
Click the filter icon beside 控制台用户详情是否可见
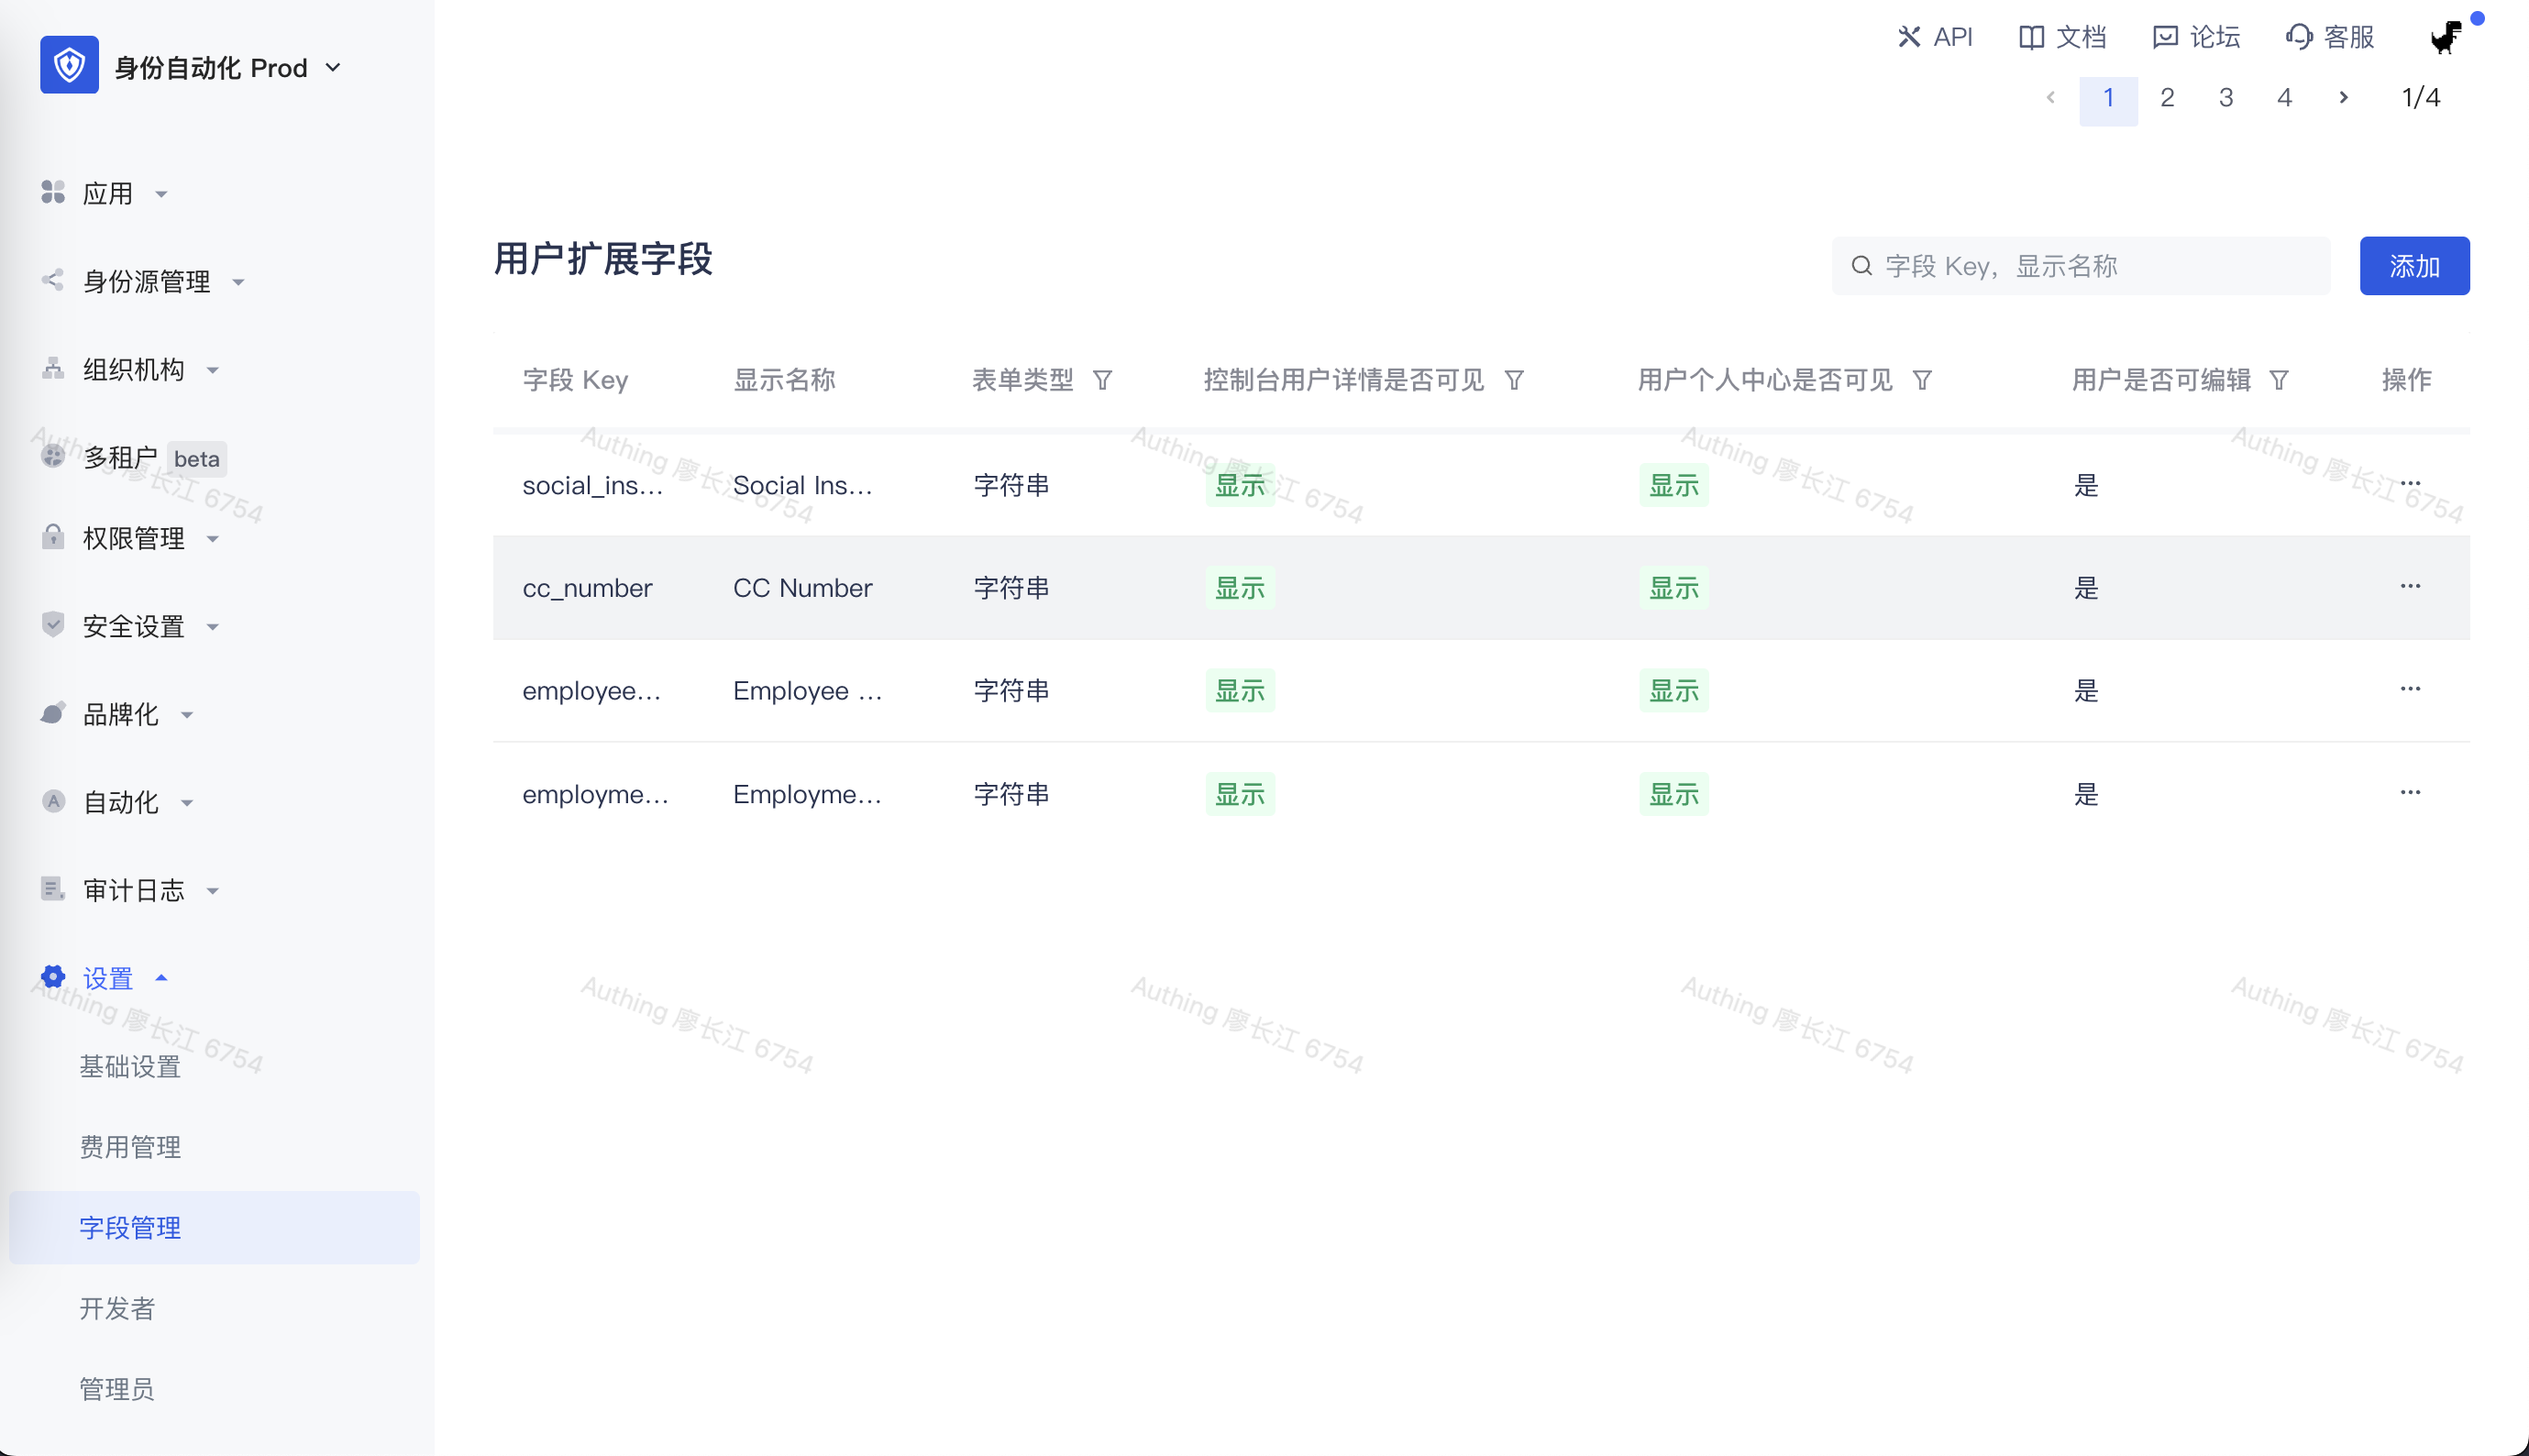[x=1514, y=380]
